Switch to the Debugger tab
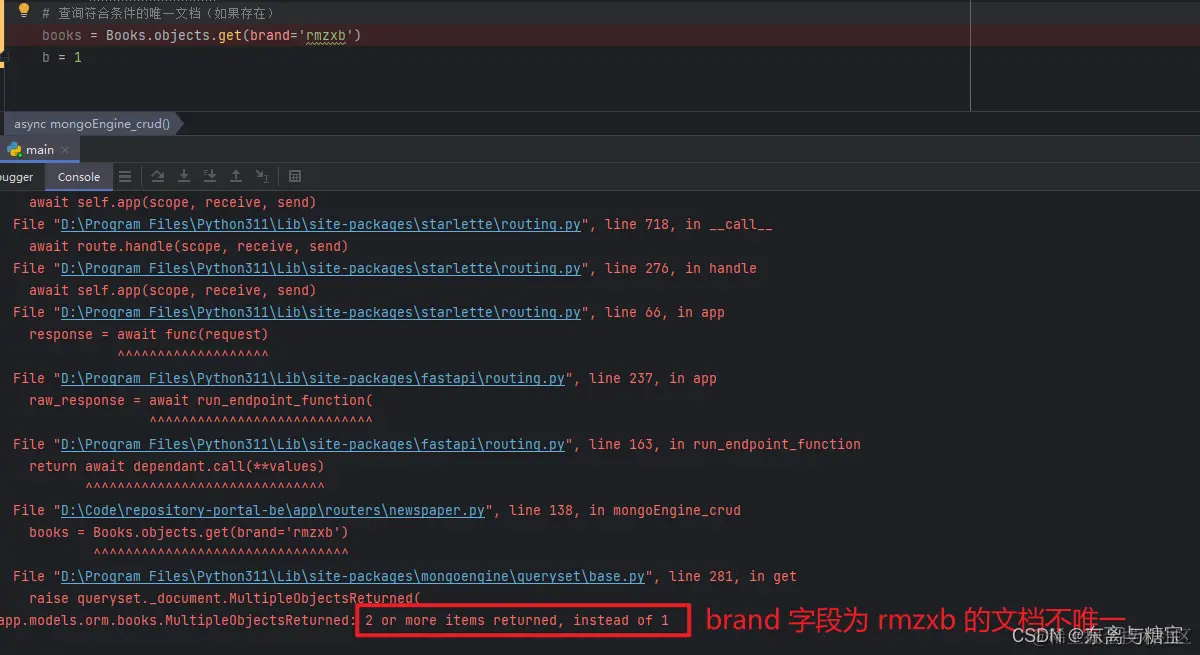 (18, 176)
